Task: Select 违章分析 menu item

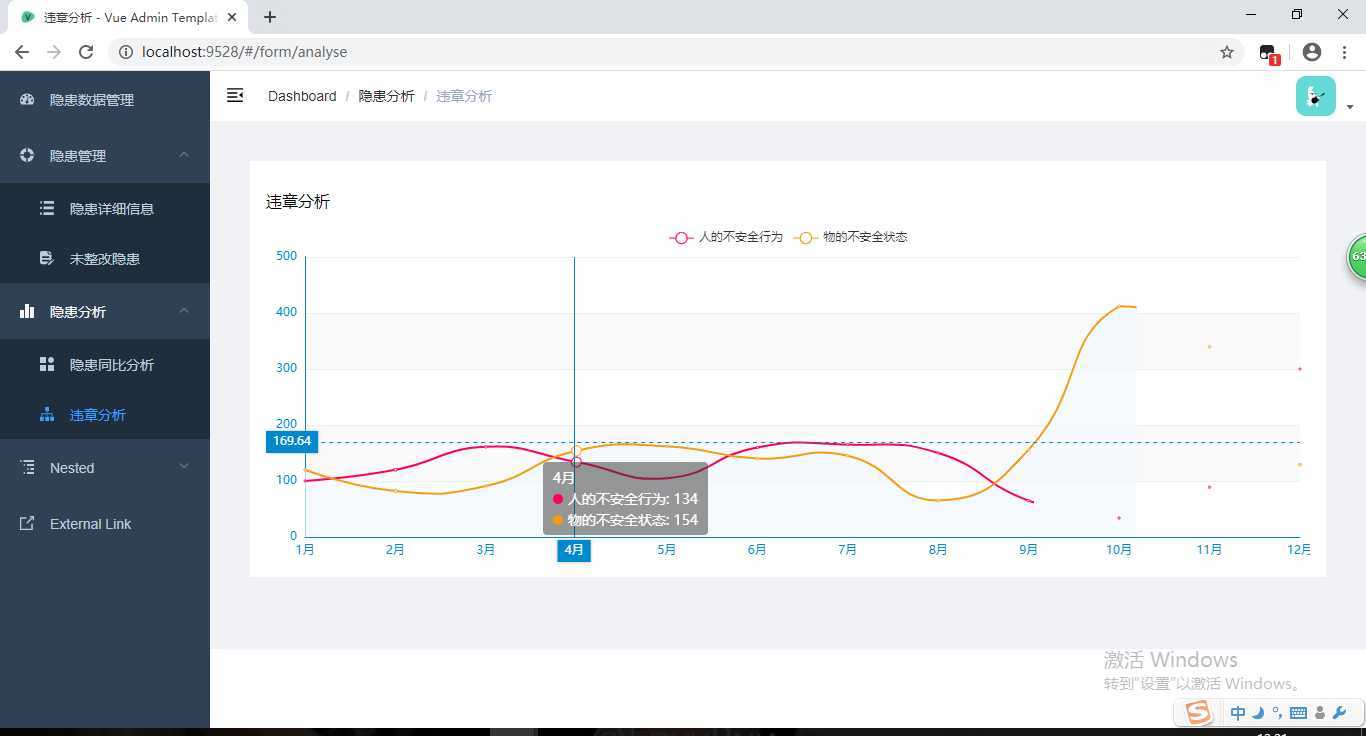Action: pos(105,414)
